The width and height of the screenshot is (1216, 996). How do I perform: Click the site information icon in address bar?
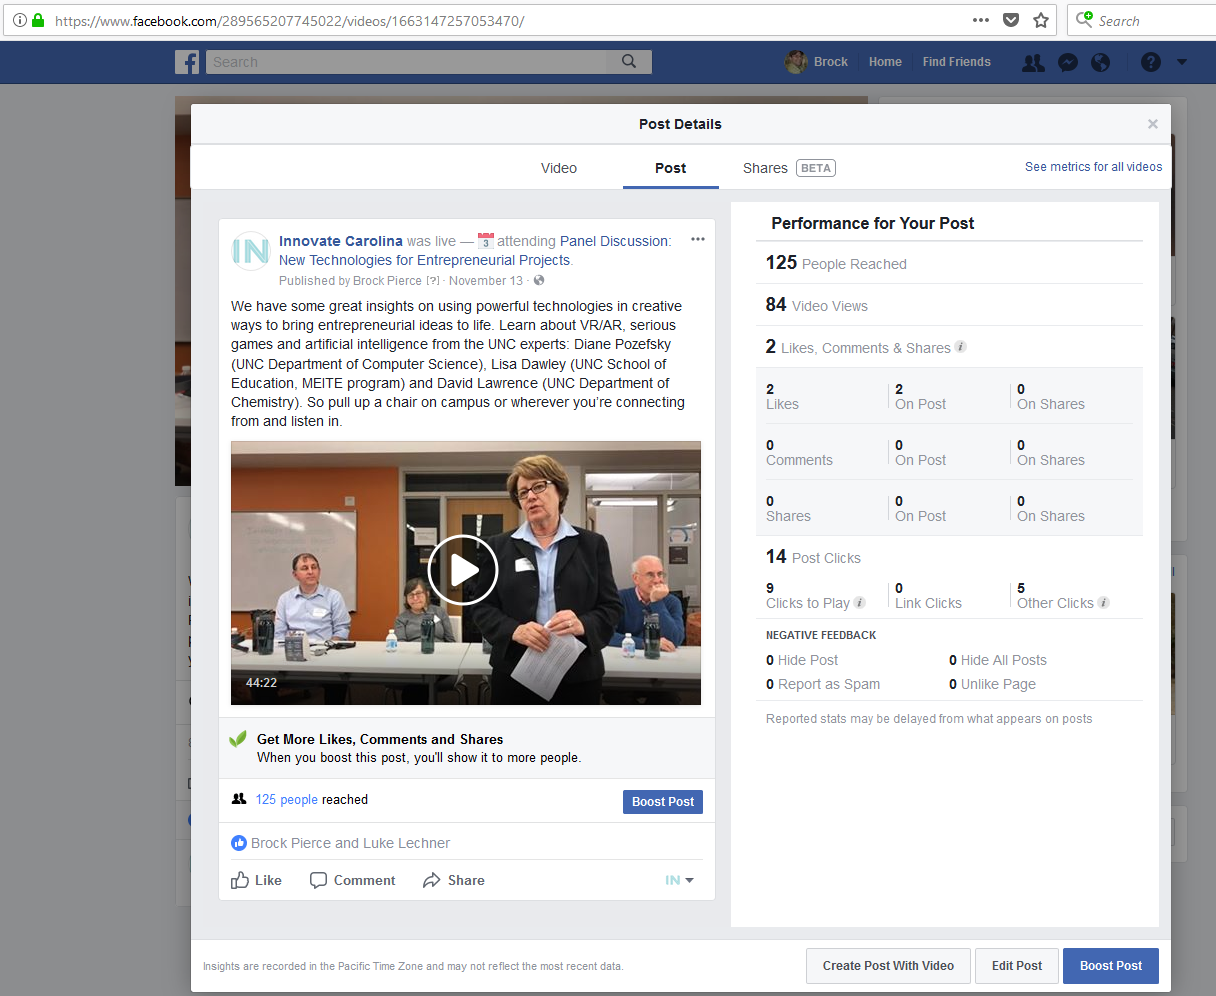click(19, 20)
